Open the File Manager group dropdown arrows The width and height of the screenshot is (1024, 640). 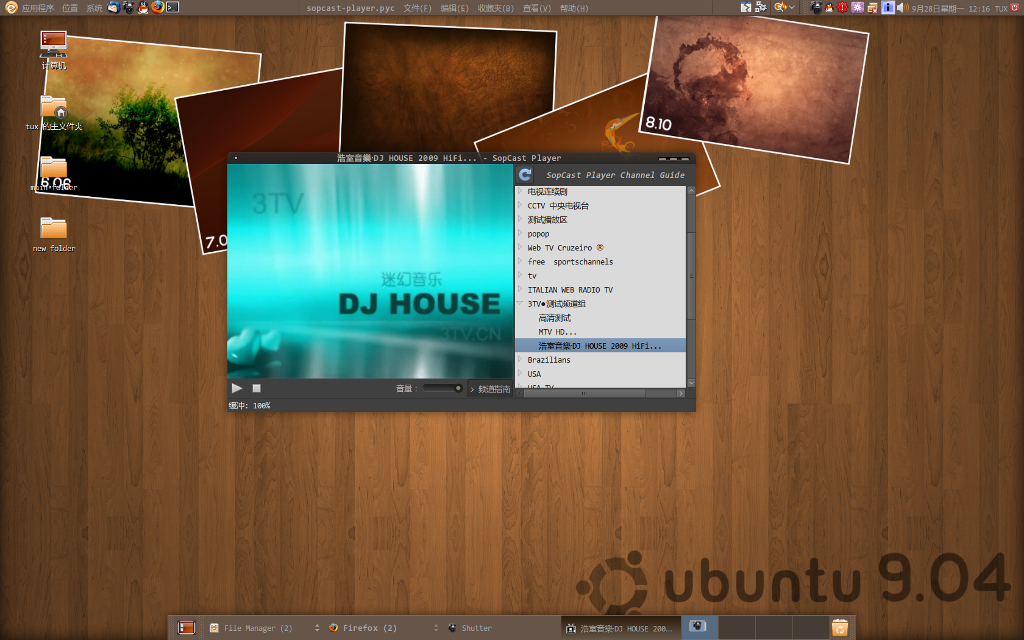(317, 628)
